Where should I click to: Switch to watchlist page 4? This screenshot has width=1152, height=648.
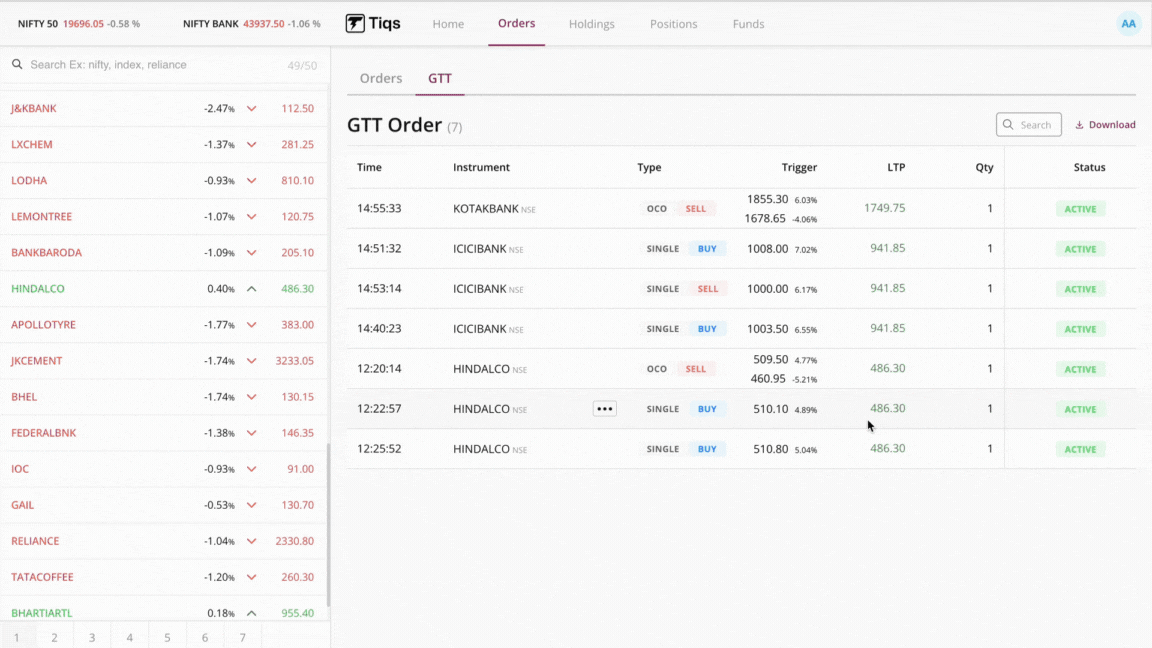pyautogui.click(x=129, y=637)
